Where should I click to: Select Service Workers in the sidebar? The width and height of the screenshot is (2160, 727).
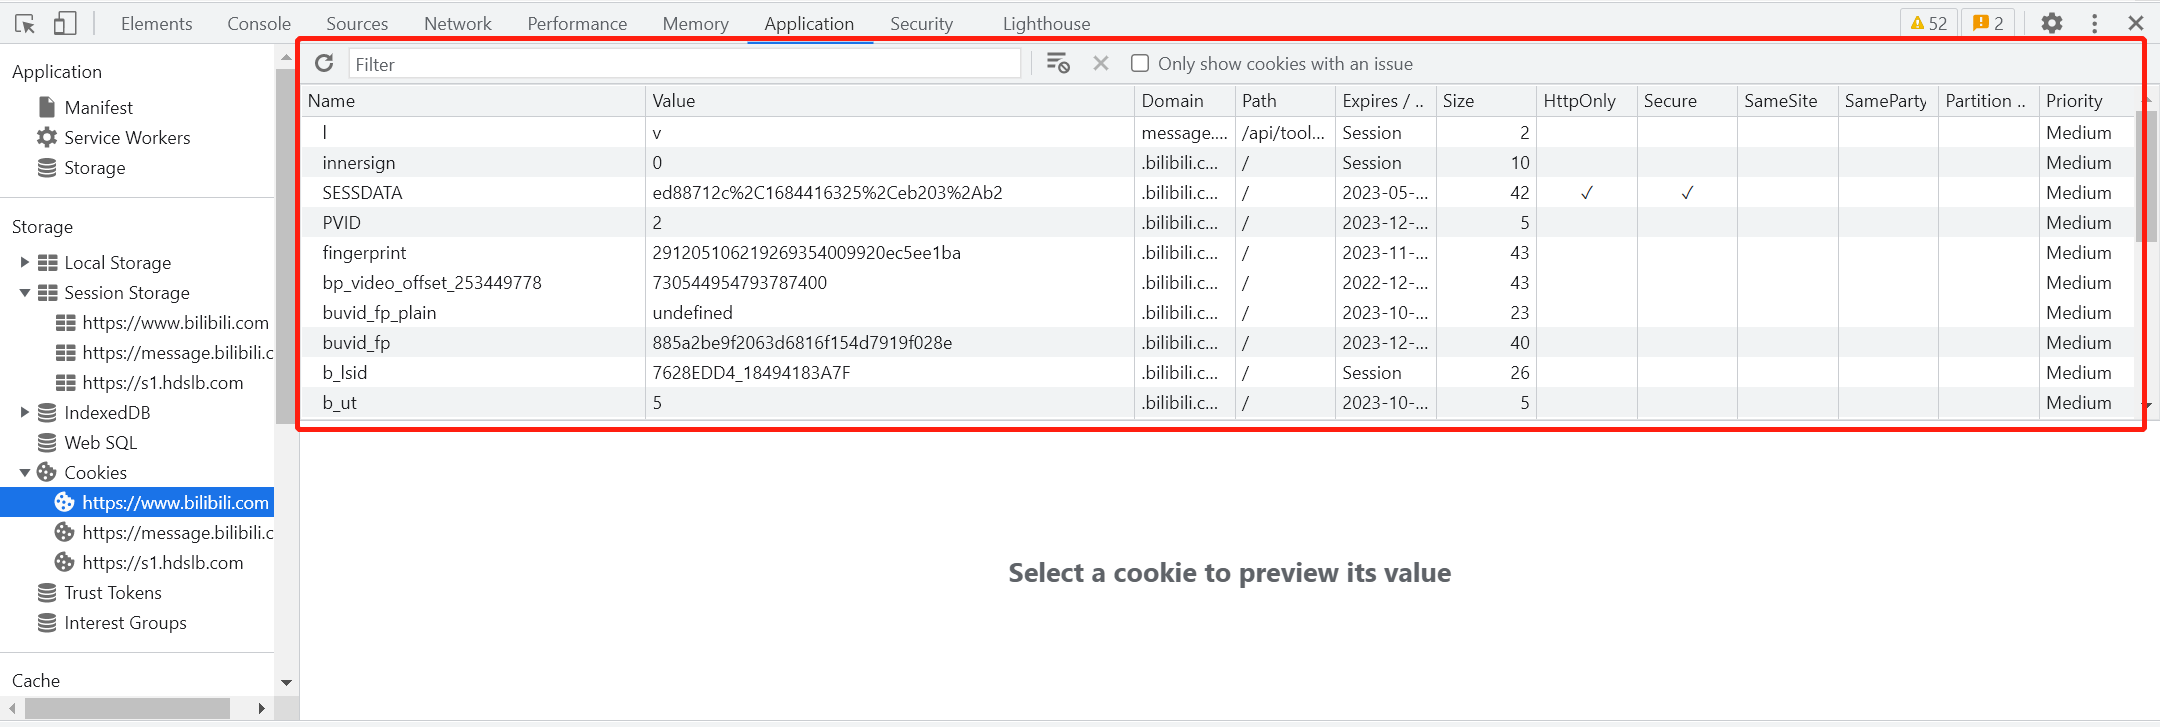click(127, 137)
